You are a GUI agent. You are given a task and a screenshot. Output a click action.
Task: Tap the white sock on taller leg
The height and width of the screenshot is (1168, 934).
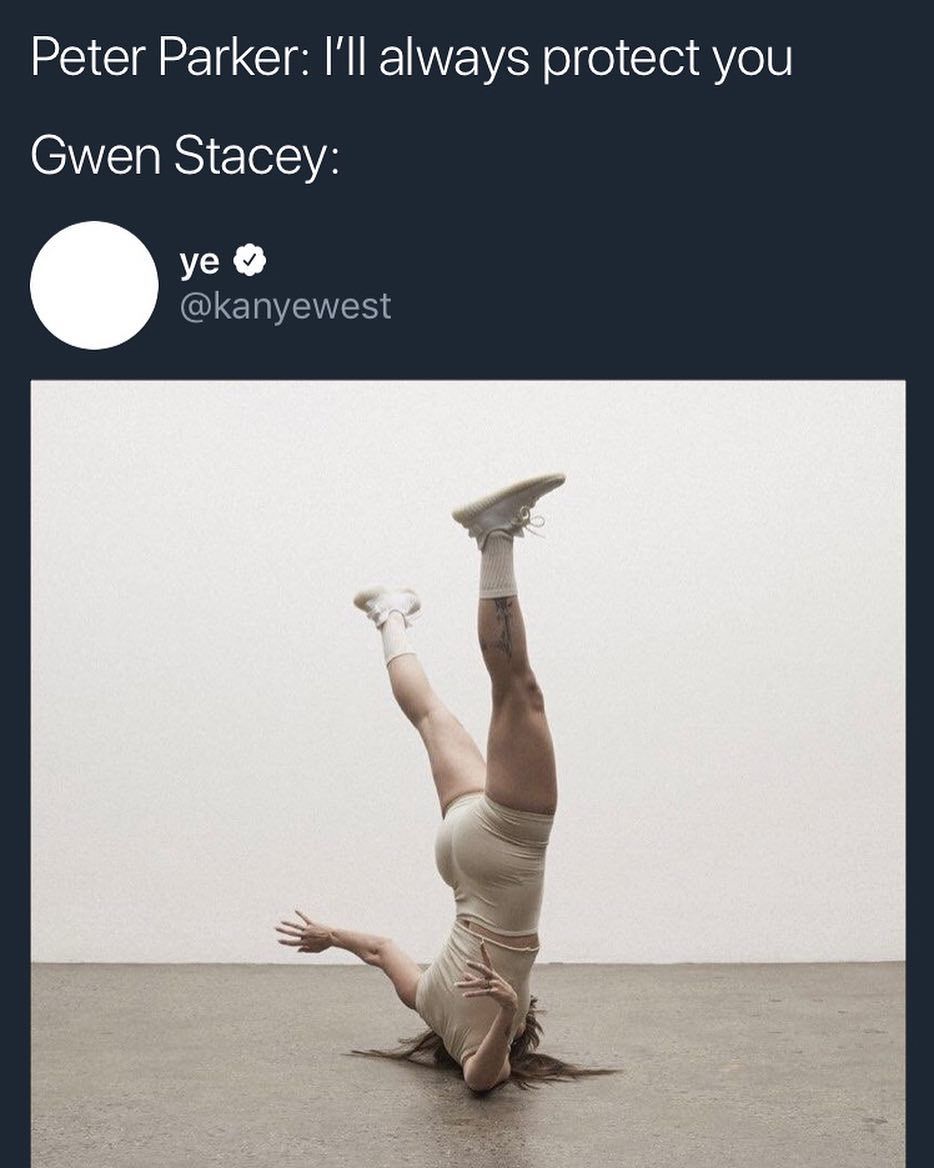click(498, 566)
